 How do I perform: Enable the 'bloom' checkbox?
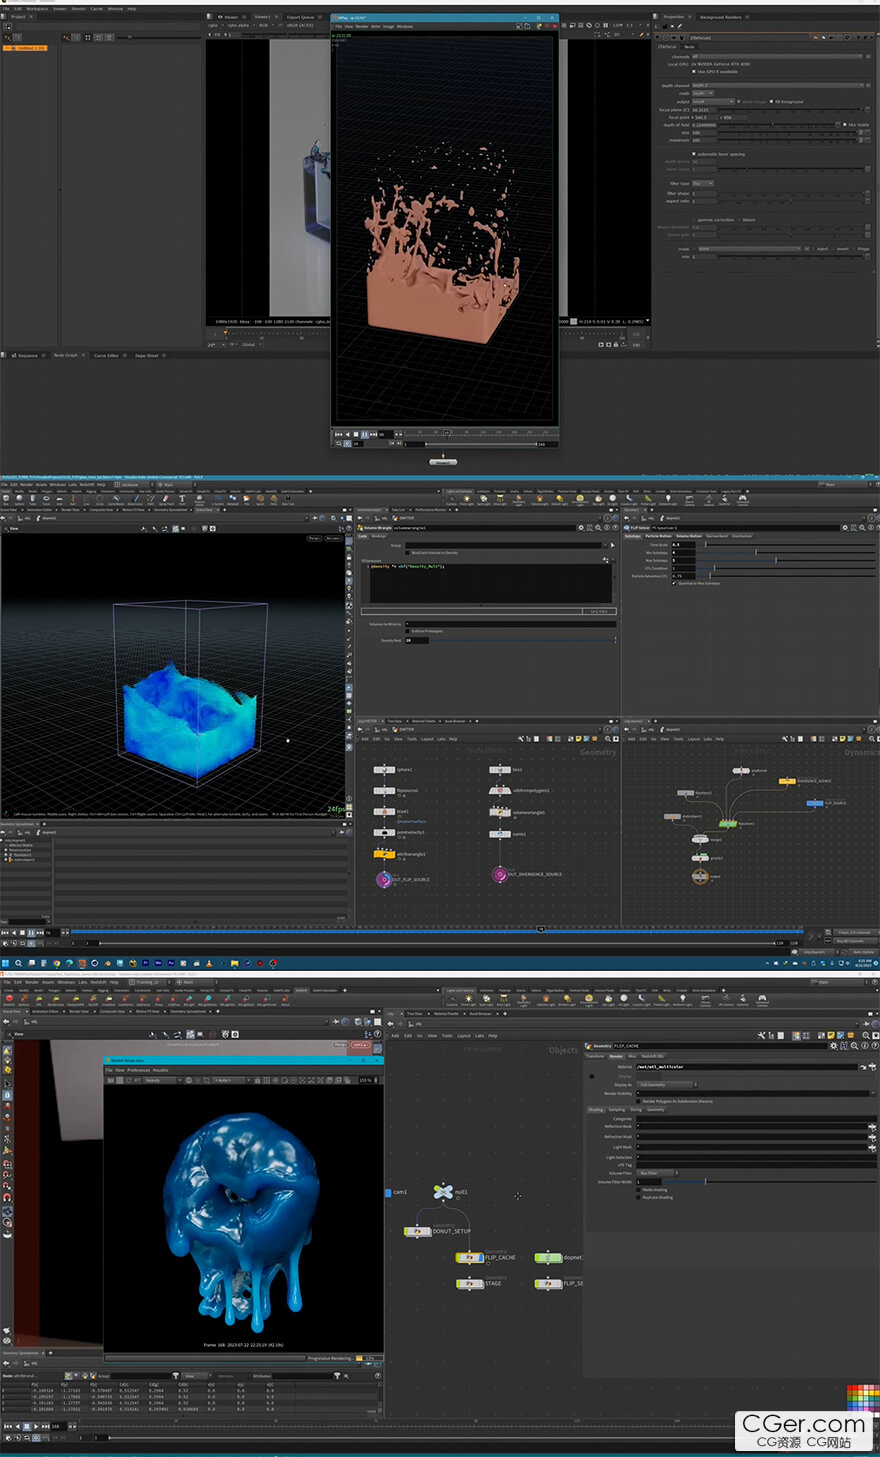740,220
